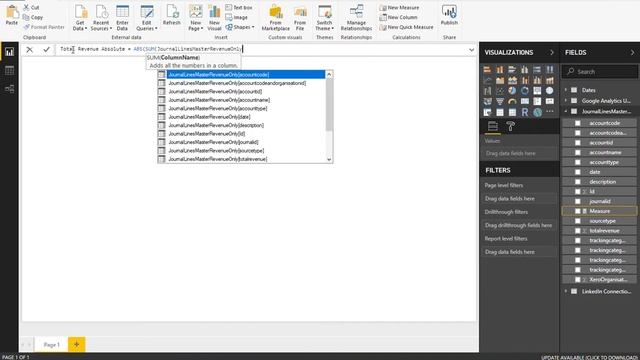Screen dimensions: 640x360
Task: Check the description field checkbox
Action: coord(578,182)
